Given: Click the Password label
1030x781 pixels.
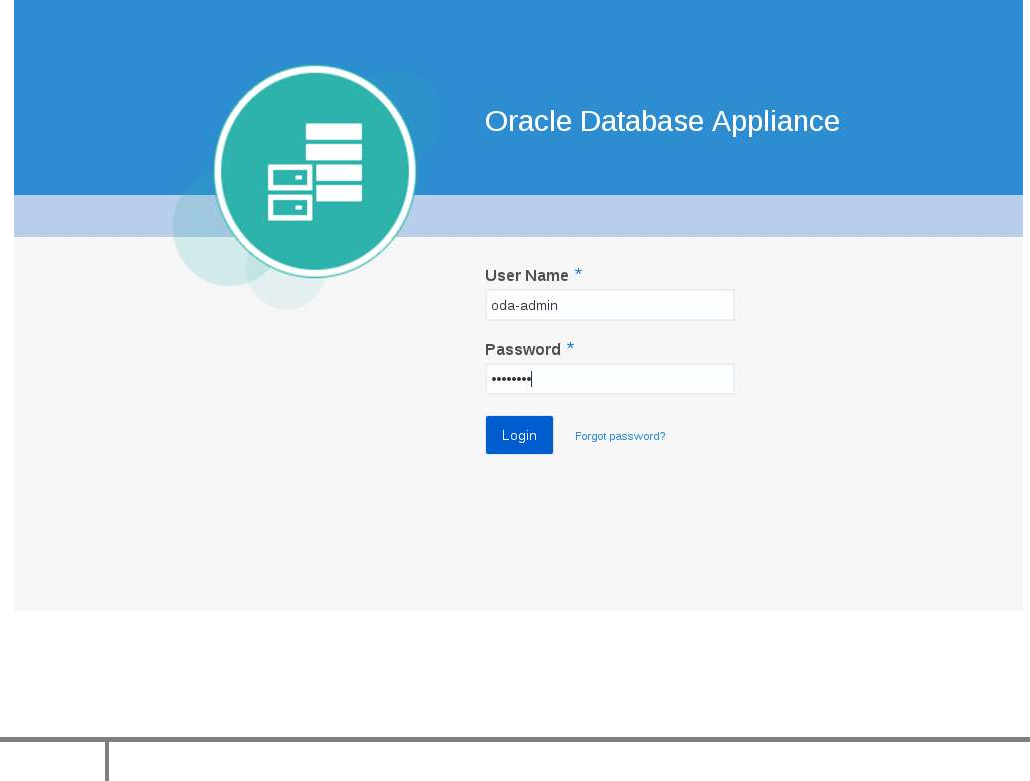Looking at the screenshot, I should 522,349.
